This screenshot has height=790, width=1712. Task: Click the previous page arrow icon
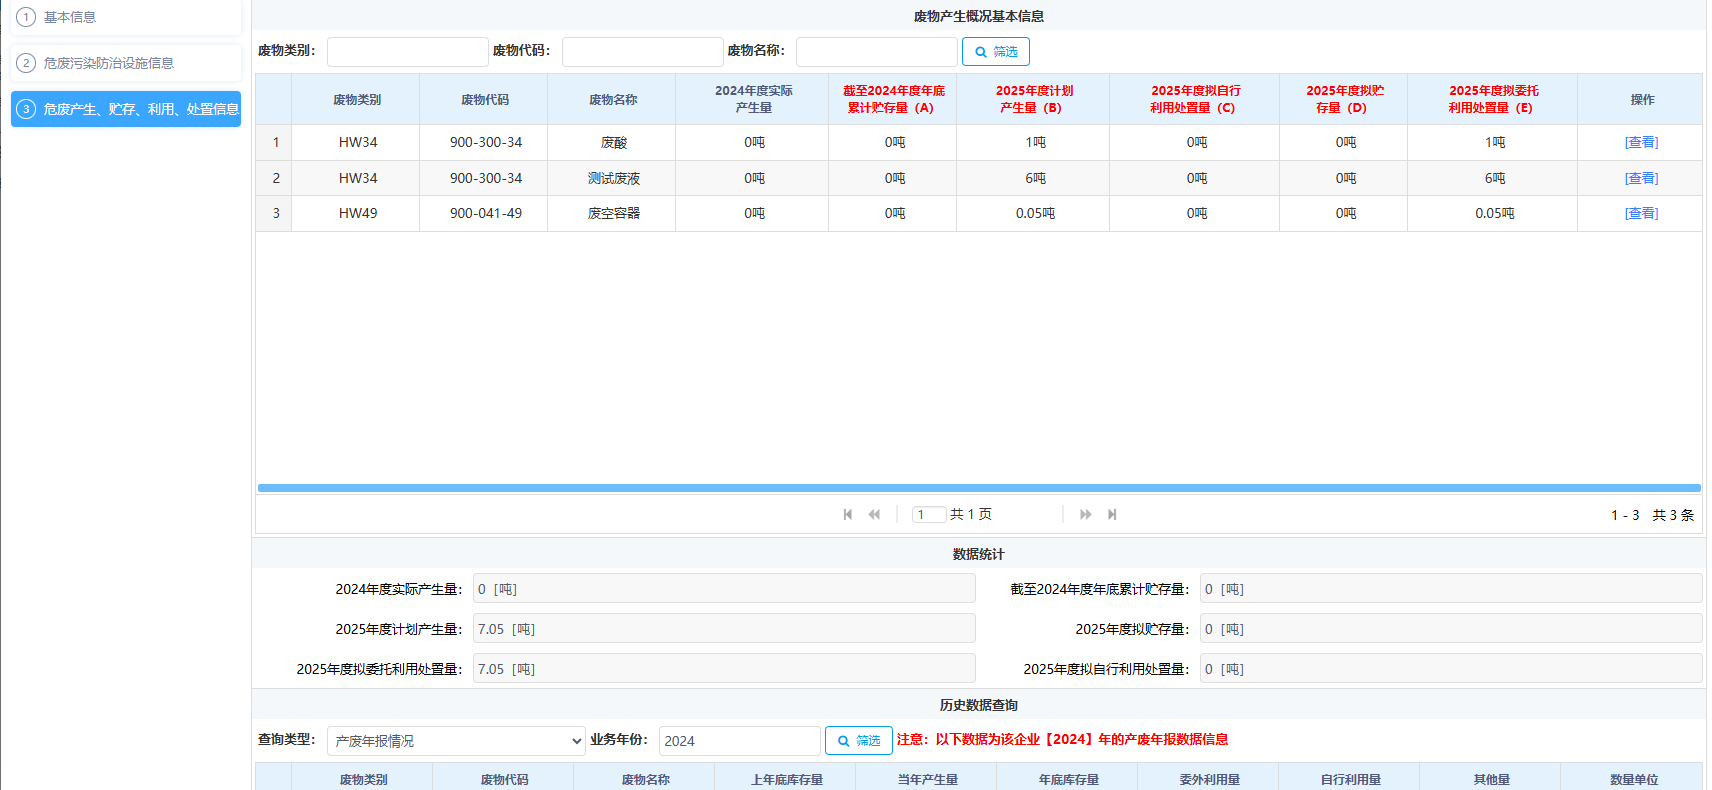pyautogui.click(x=874, y=514)
